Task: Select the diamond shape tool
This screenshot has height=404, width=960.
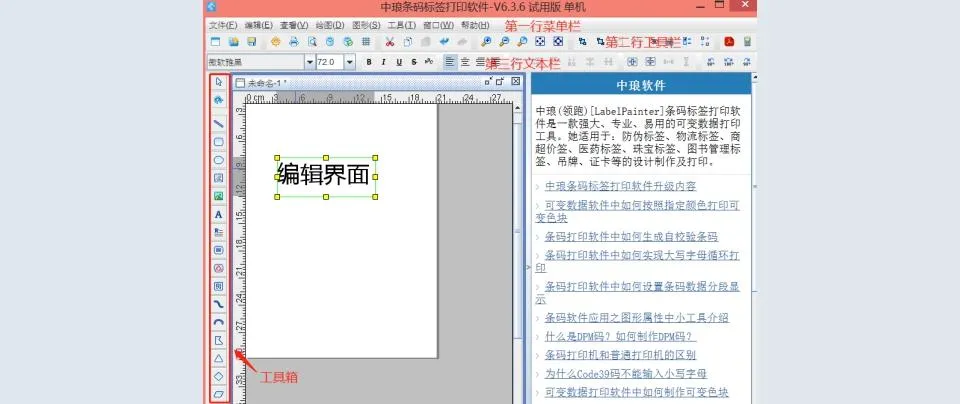Action: 219,376
